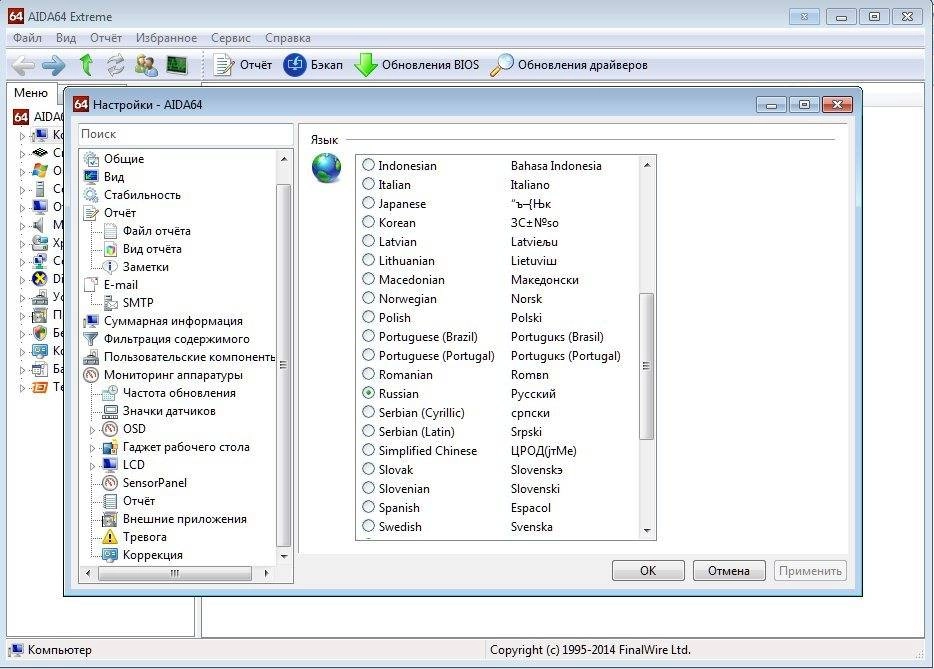Viewport: 934px width, 669px height.
Task: Select the Indonesian language radio button
Action: [369, 165]
